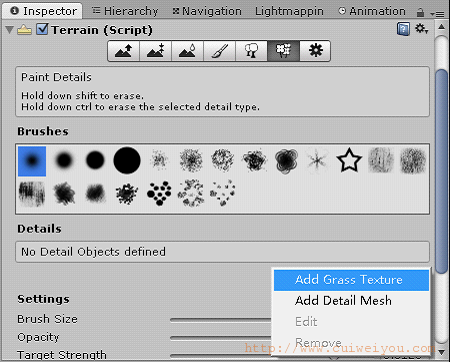Select the Paint Height tool
The width and height of the screenshot is (450, 362).
tap(156, 51)
